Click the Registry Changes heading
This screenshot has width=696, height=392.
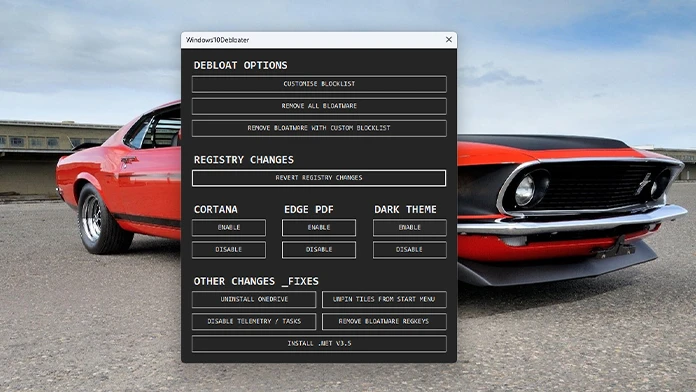point(244,159)
